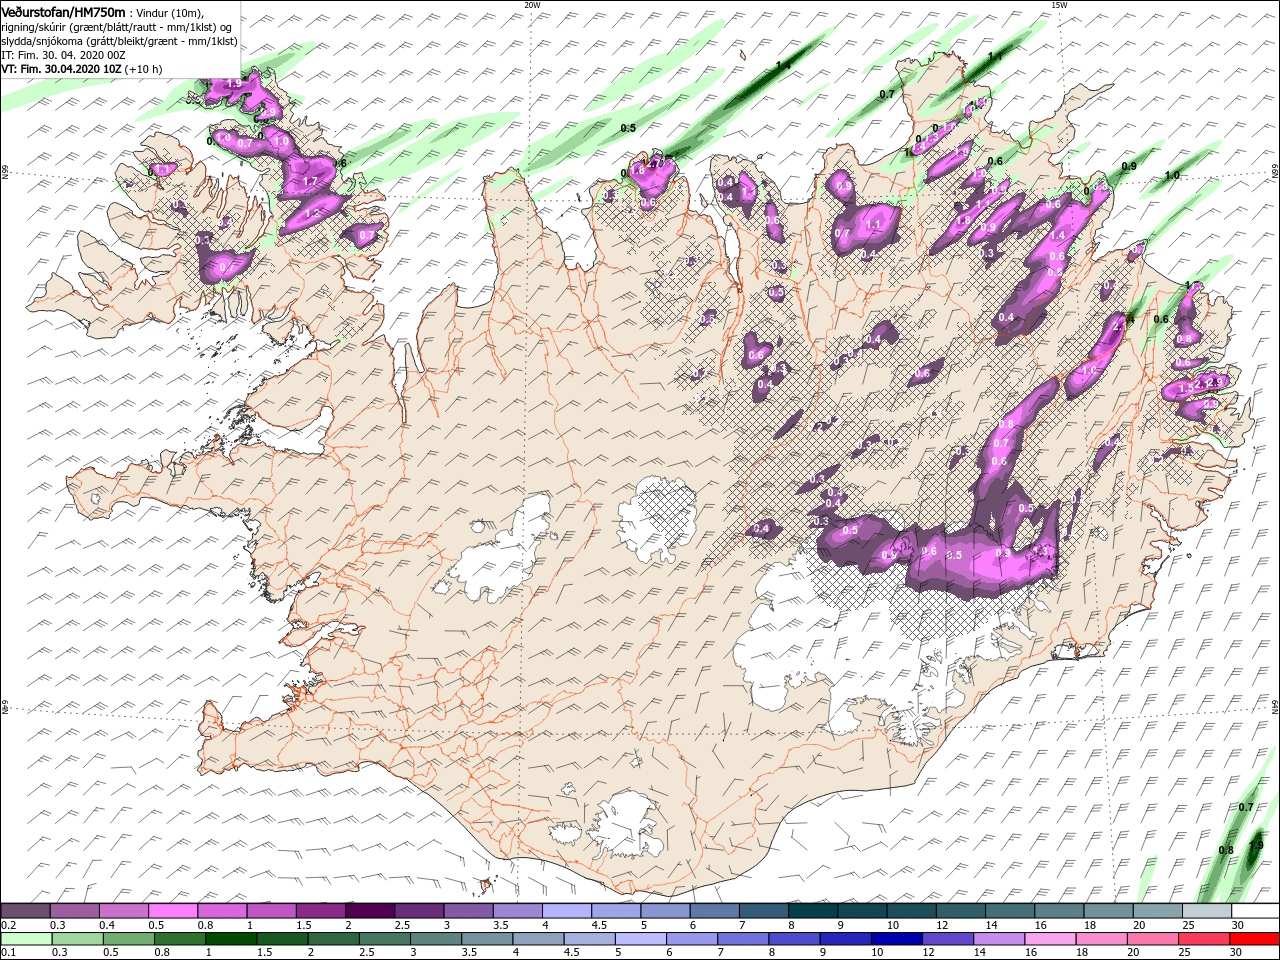Click the black '1.0' value over the northeast sea

[1172, 175]
